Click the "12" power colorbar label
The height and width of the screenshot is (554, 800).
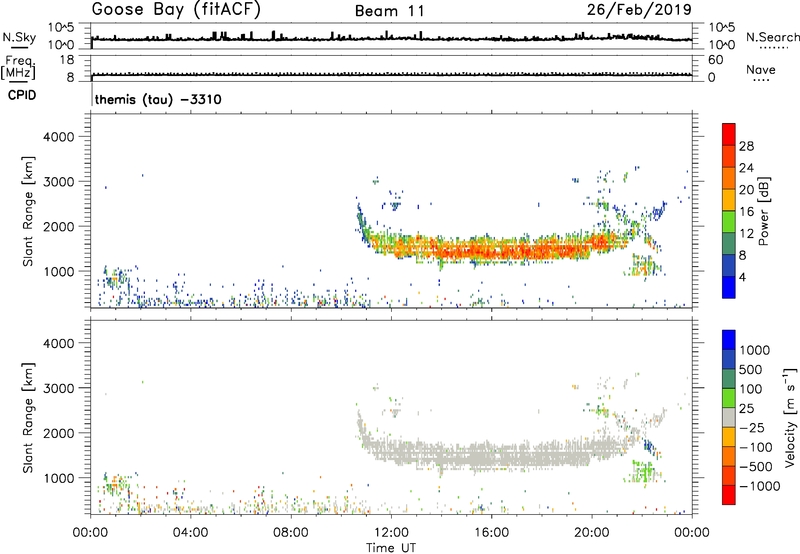tap(746, 234)
